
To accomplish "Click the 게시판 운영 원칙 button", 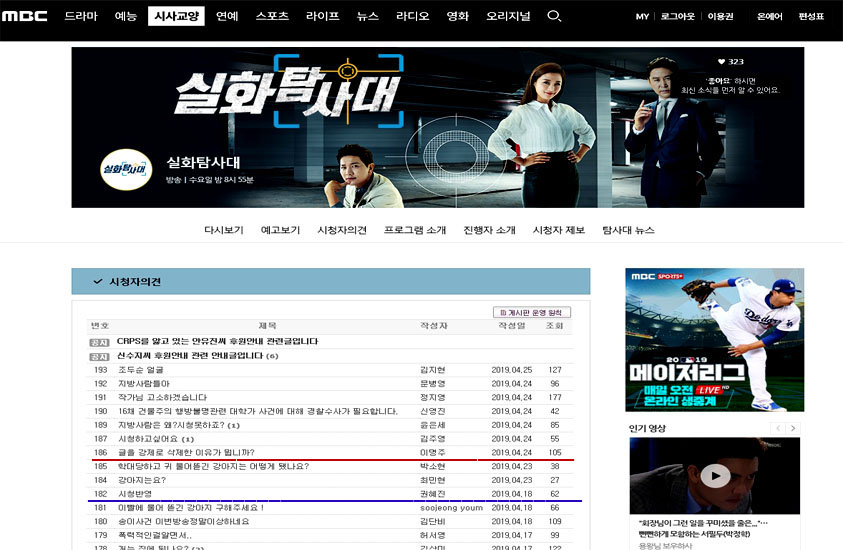I will pyautogui.click(x=531, y=312).
